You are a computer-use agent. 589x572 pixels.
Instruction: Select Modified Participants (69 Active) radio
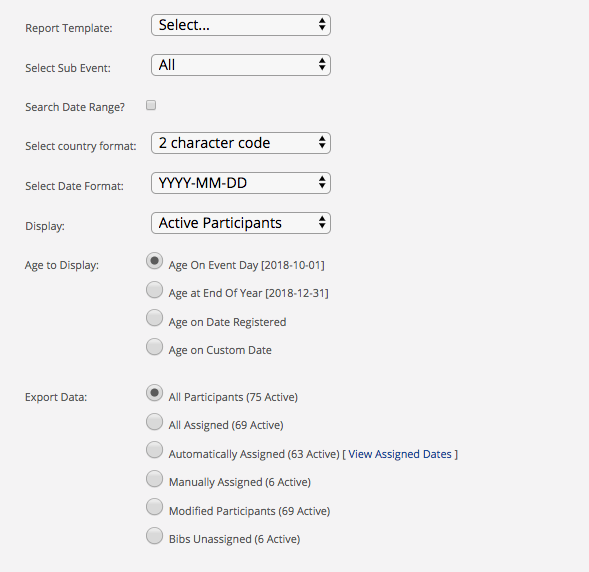[154, 507]
